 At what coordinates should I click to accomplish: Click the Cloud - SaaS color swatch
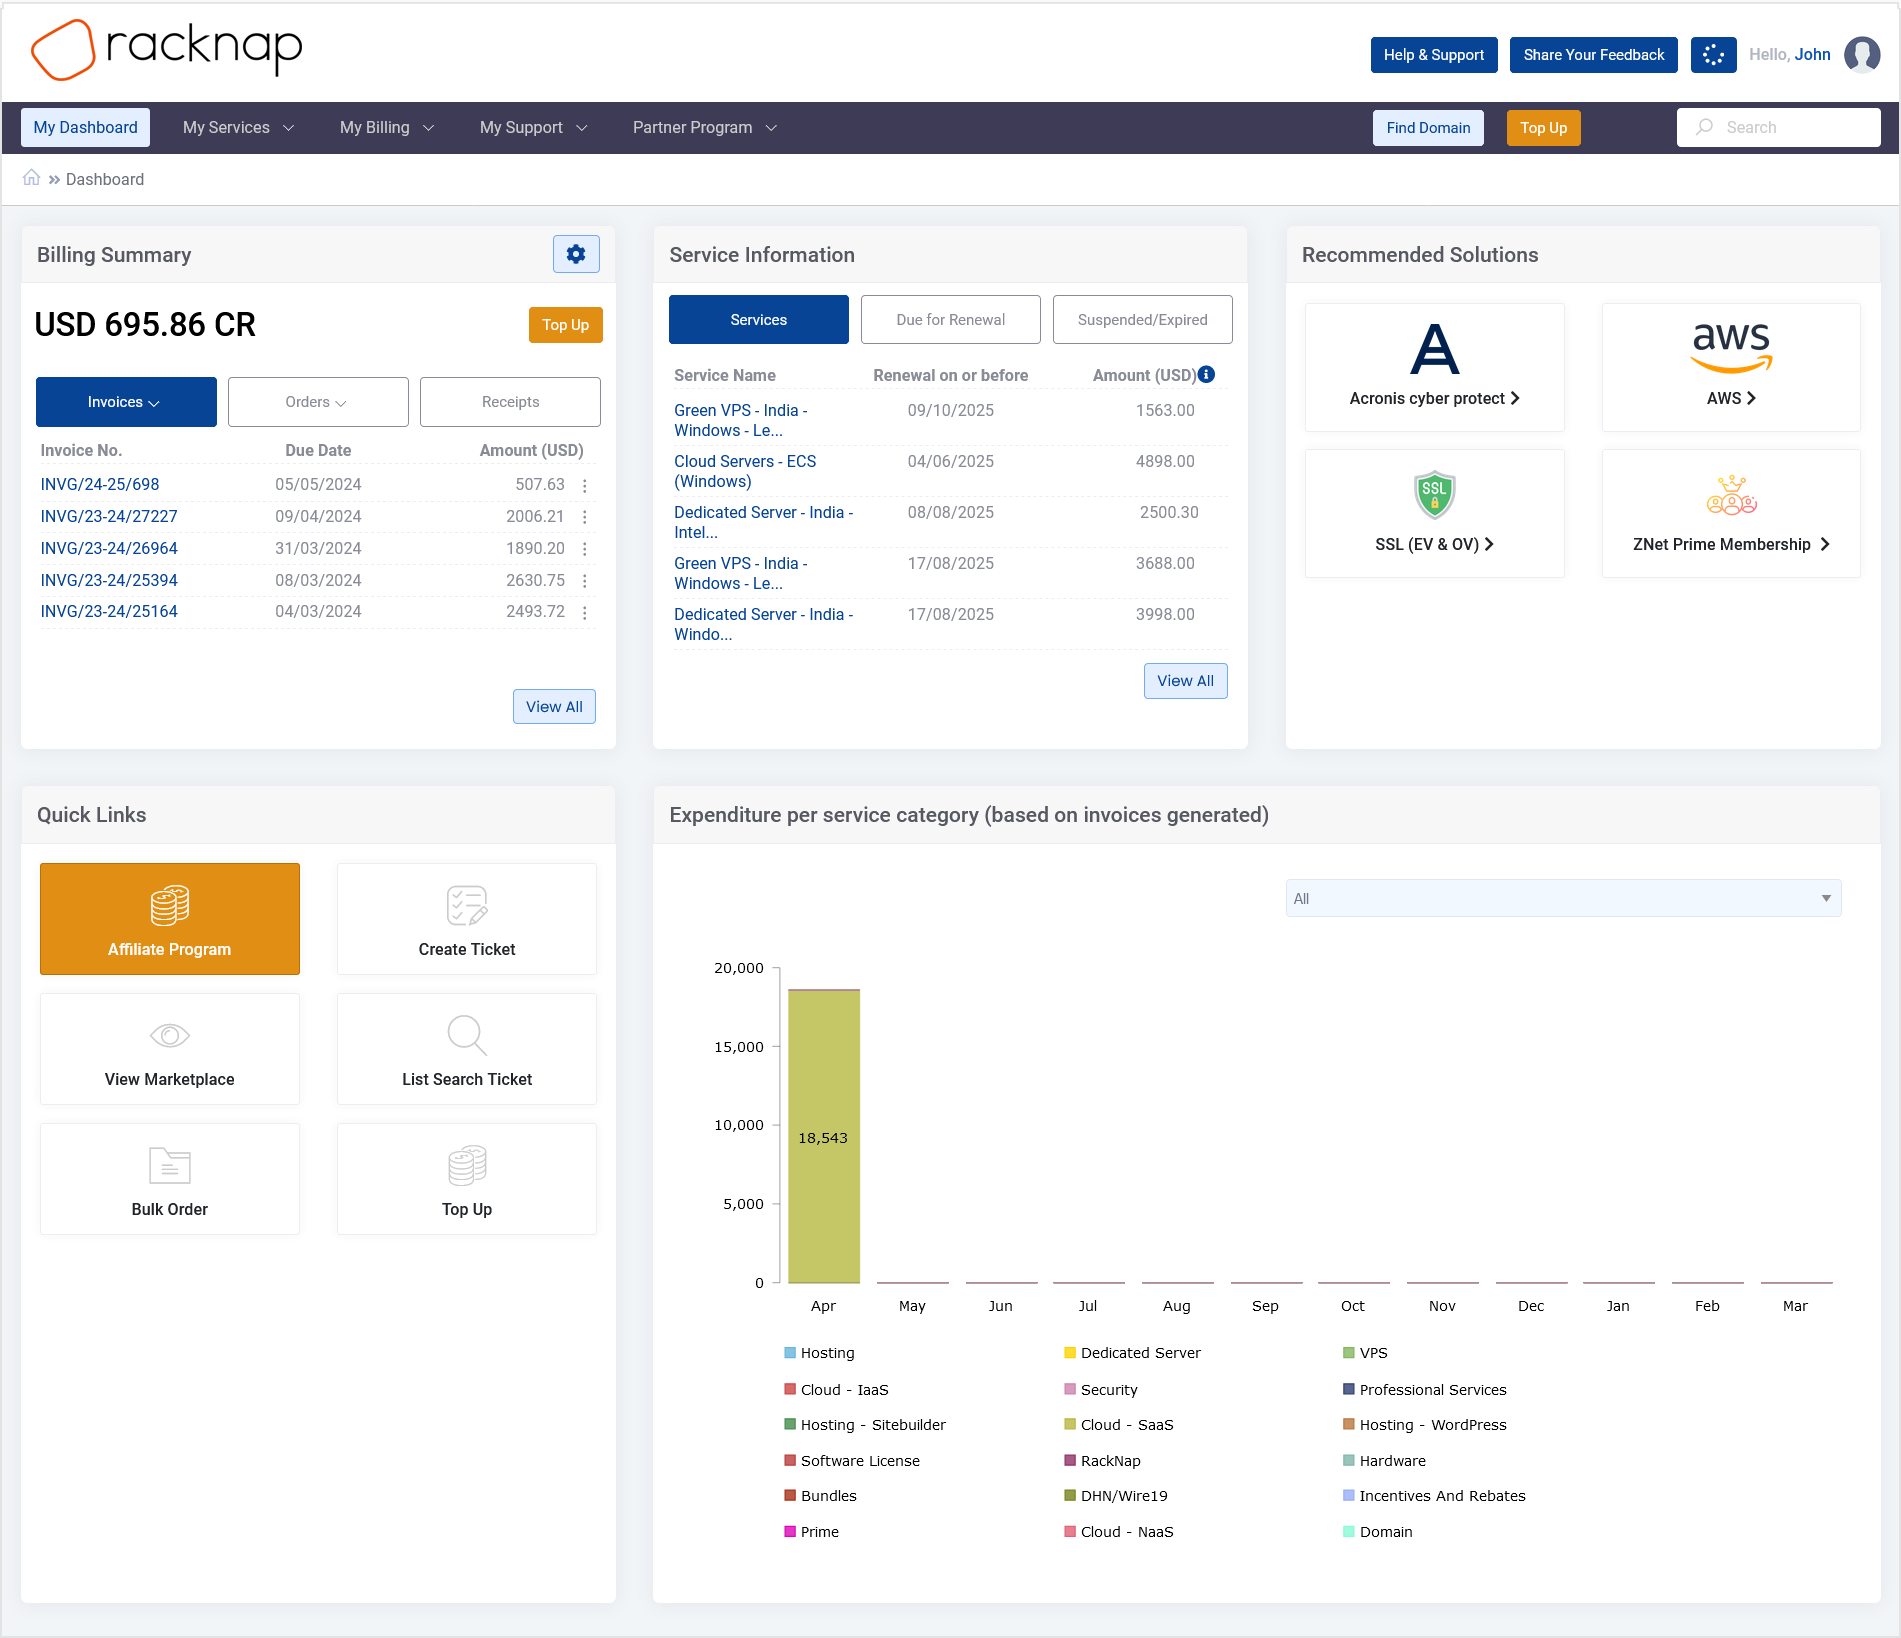(1070, 1425)
